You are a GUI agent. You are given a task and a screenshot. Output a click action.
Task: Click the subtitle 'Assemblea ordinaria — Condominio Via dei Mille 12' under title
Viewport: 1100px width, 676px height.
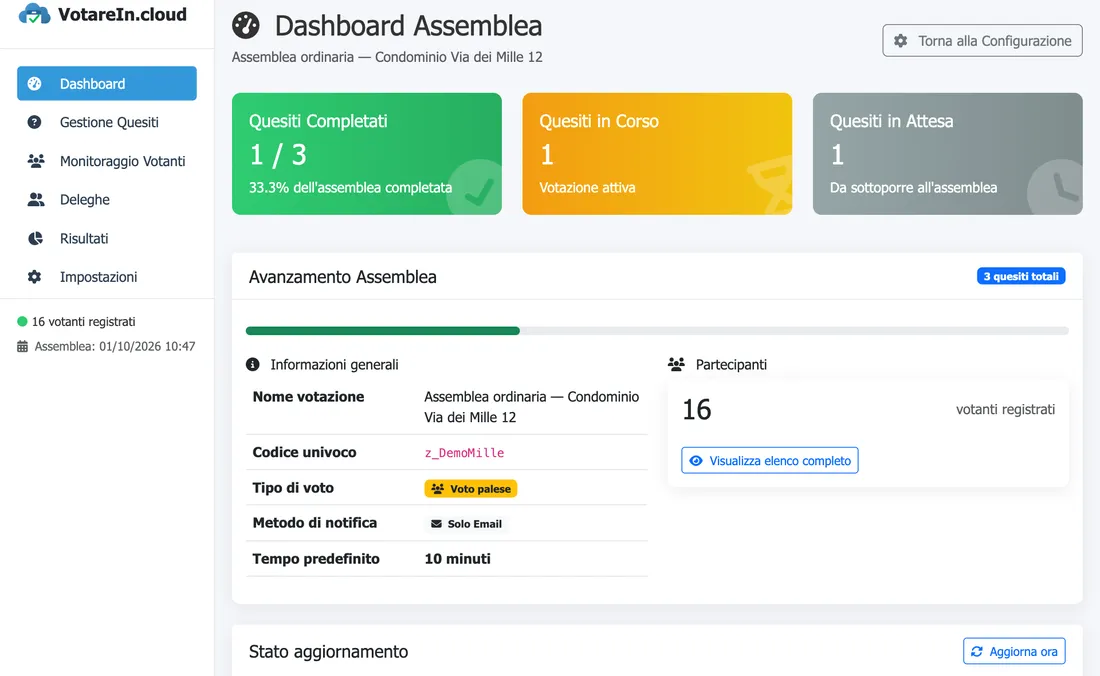click(387, 57)
